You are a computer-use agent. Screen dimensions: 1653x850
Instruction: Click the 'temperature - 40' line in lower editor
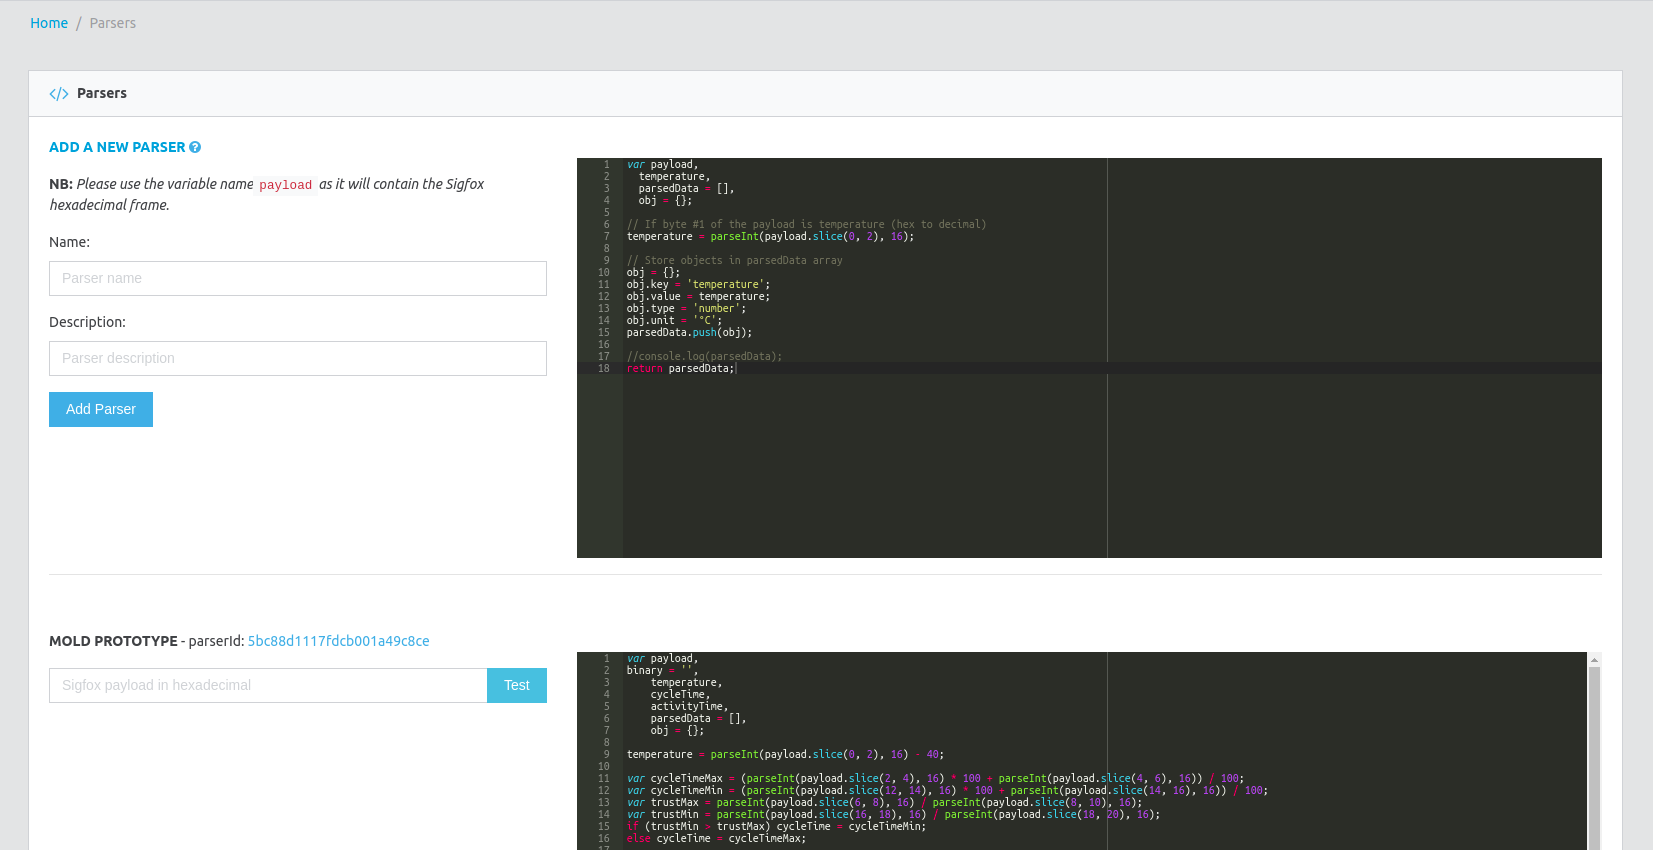tap(785, 755)
